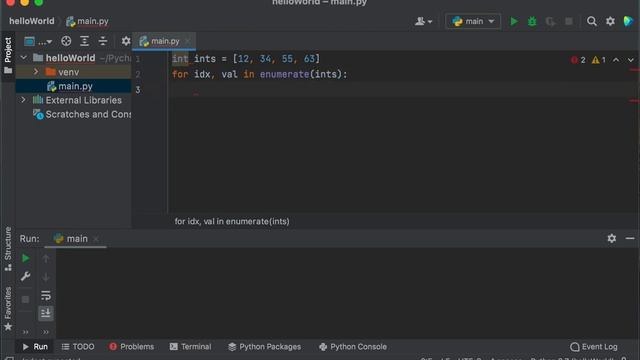The width and height of the screenshot is (640, 360).
Task: Open the Python Packages tab
Action: (264, 347)
